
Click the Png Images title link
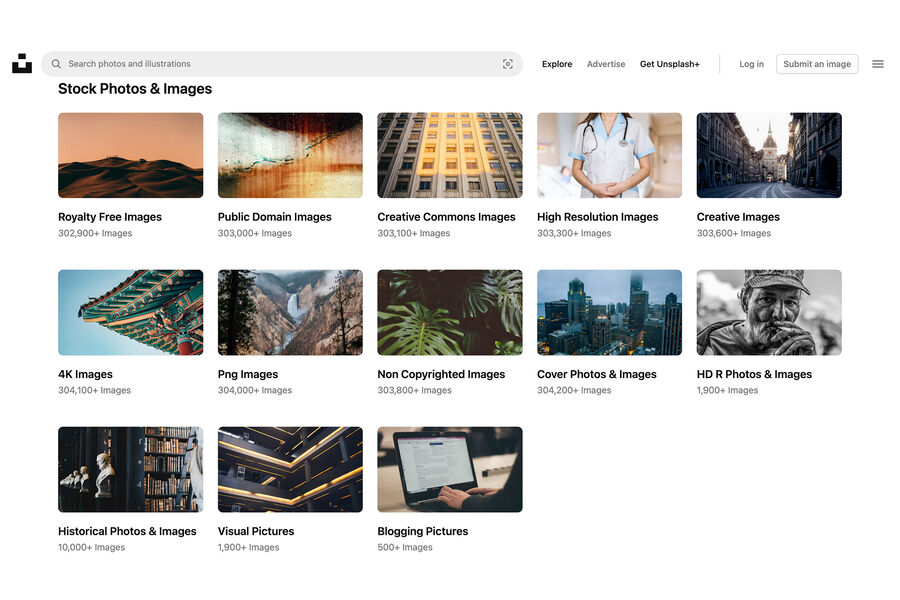[x=247, y=374]
